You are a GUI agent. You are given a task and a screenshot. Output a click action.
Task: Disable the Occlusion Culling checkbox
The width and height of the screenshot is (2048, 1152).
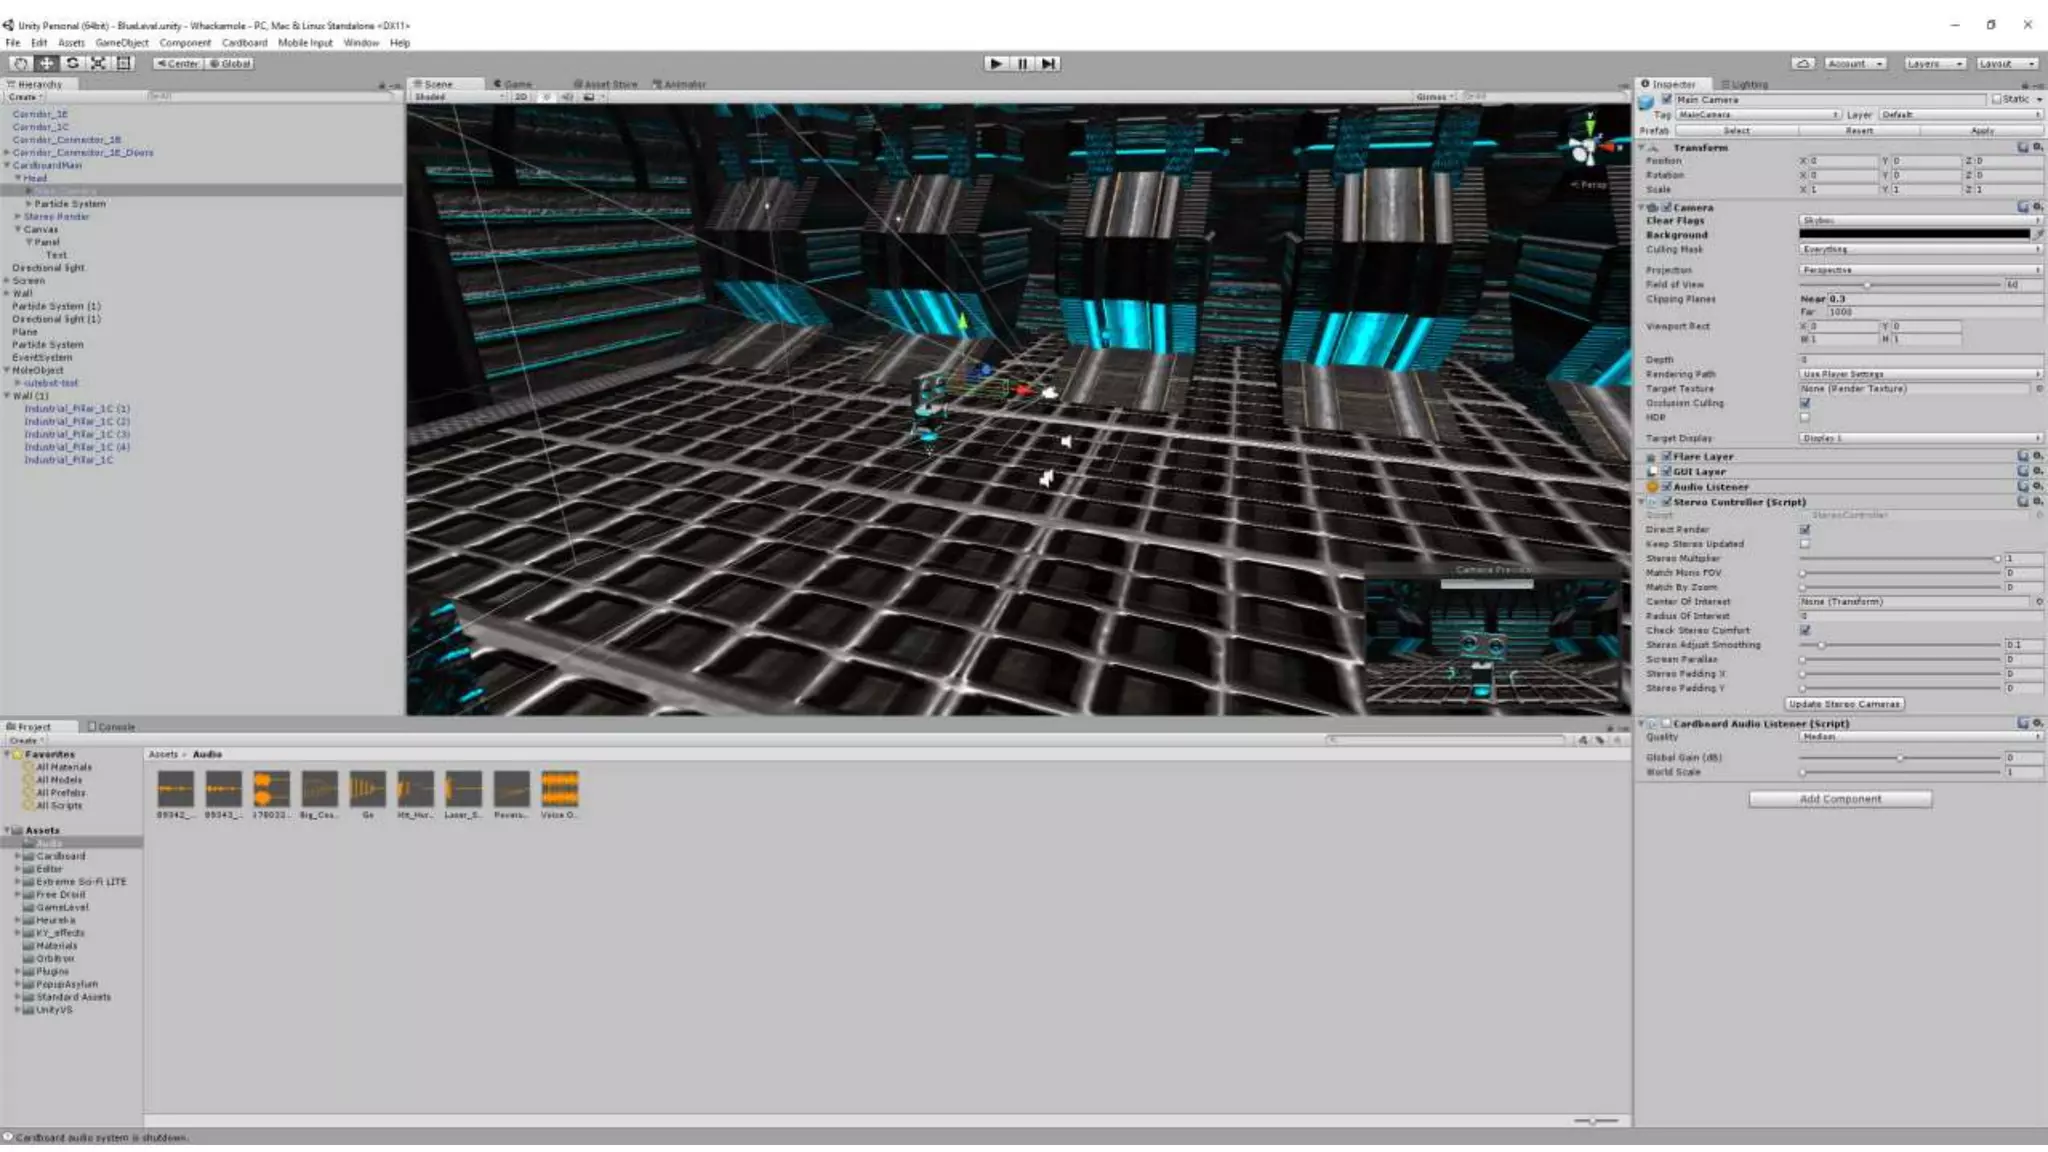[x=1805, y=403]
